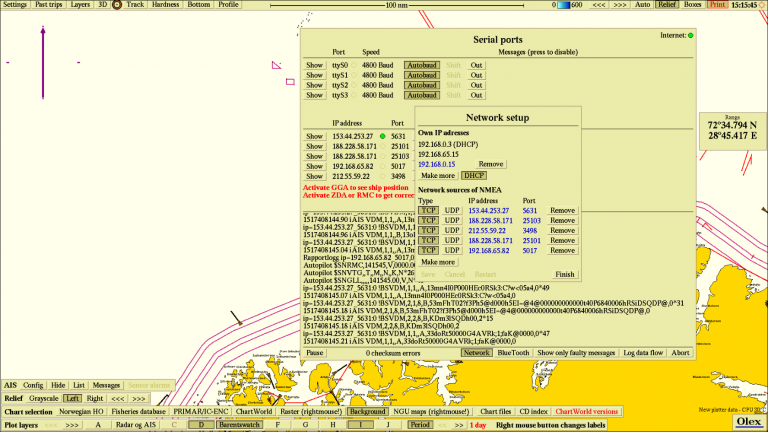Click Make more under Network sources
Screen dimensions: 768x432
pyautogui.click(x=438, y=262)
